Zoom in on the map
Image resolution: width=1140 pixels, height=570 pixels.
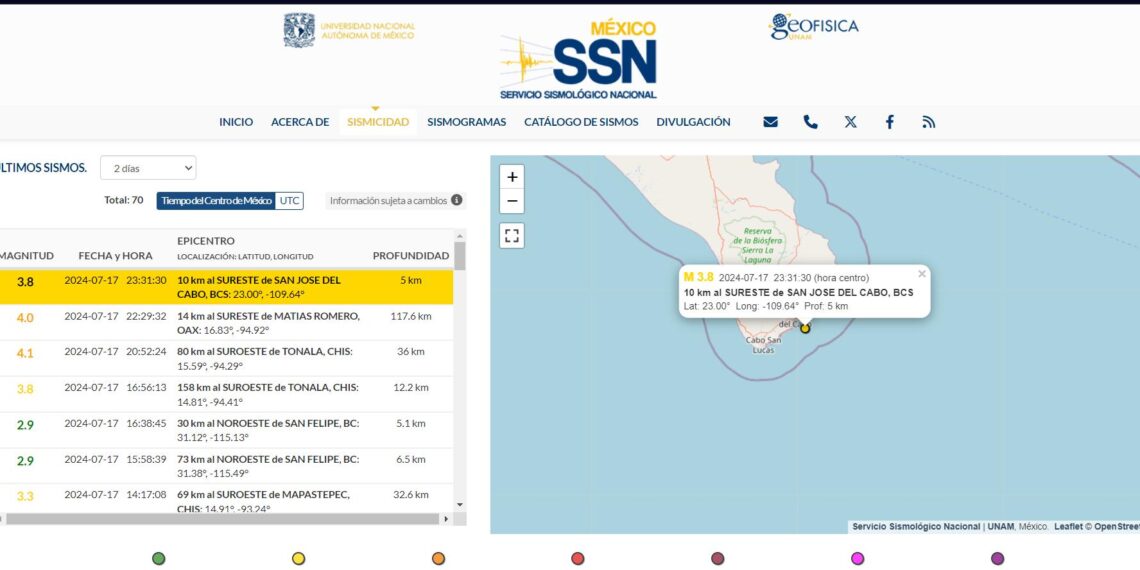tap(512, 177)
